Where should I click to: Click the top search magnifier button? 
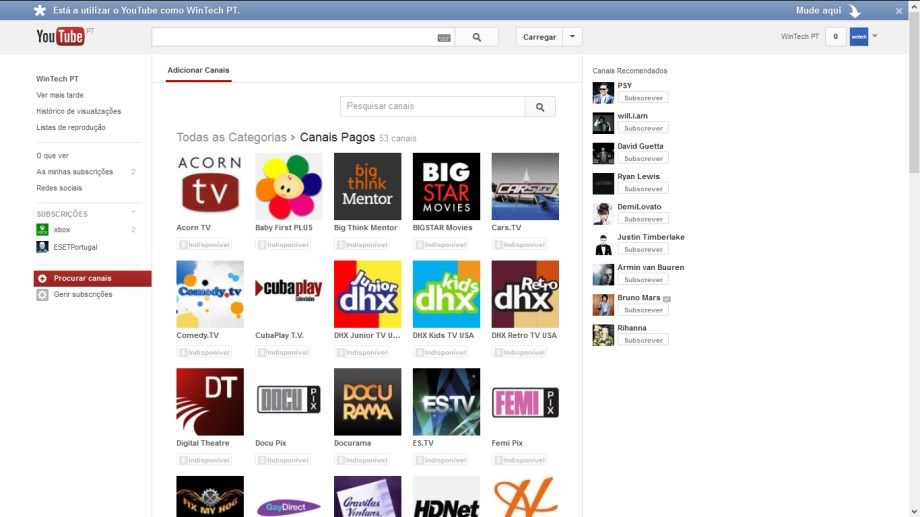point(477,37)
